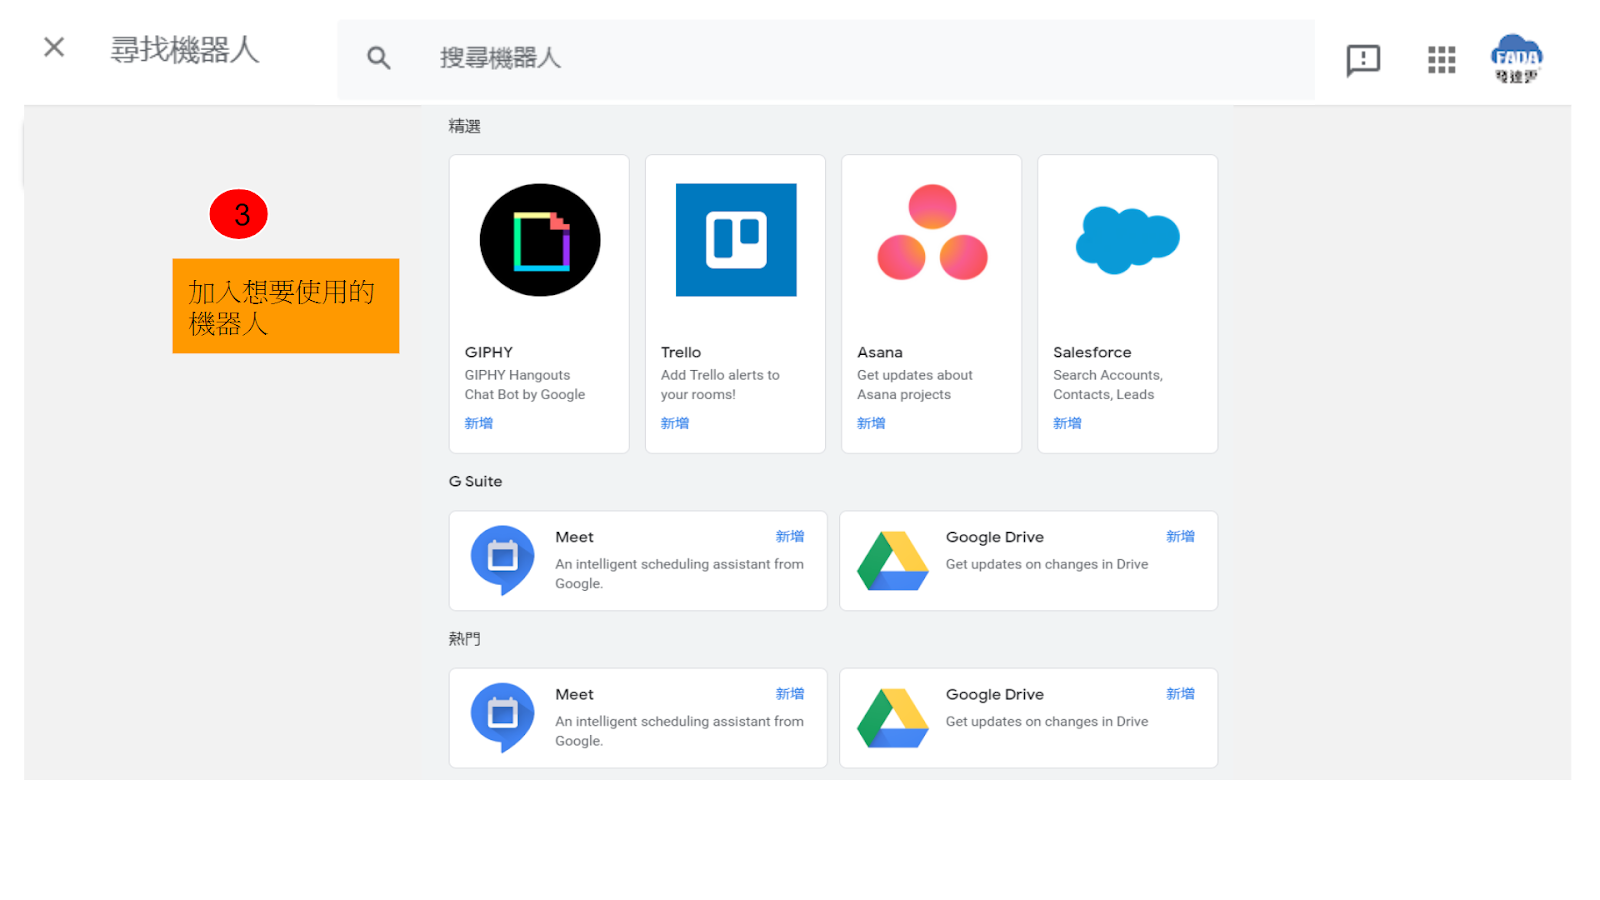Add Google Drive bot in 熱門 section
Screen dimensions: 1600x900
(x=1180, y=694)
